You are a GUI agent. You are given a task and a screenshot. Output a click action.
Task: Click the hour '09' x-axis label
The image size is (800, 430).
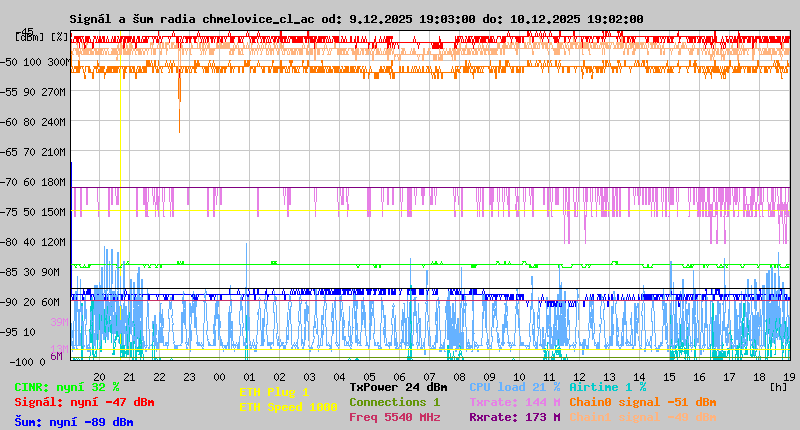tap(490, 377)
